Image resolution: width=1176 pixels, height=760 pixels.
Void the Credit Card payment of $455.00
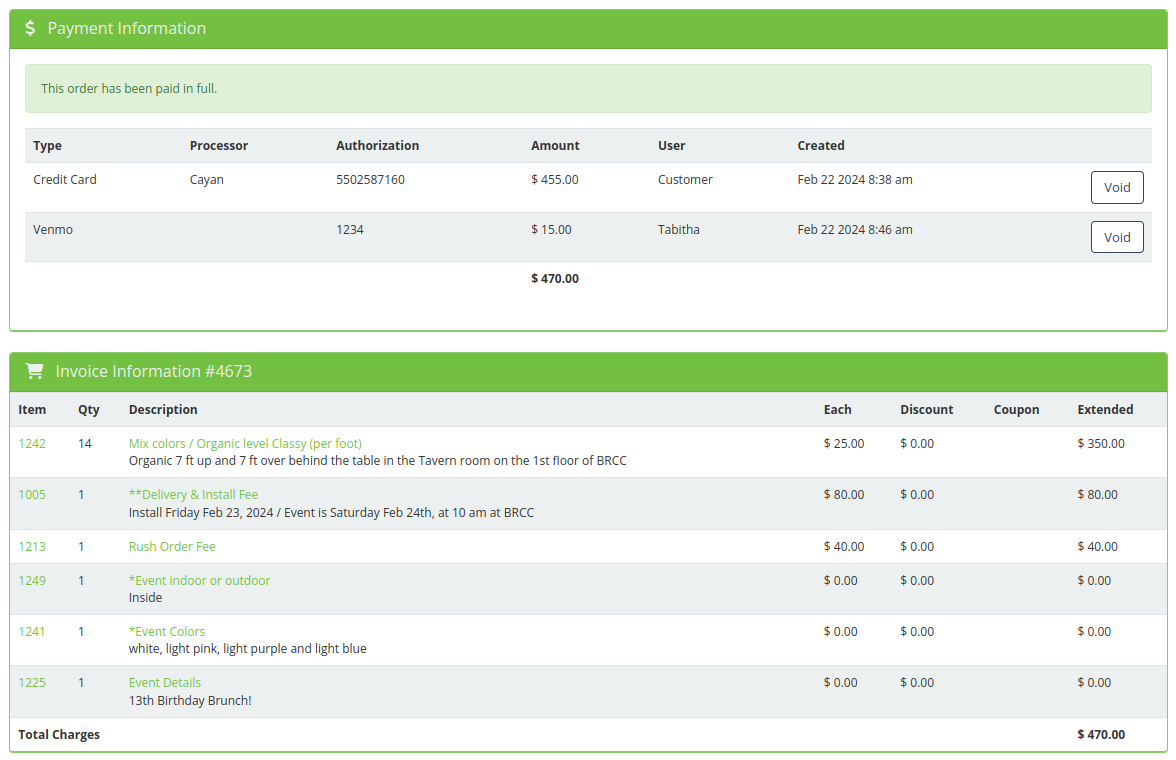coord(1117,188)
